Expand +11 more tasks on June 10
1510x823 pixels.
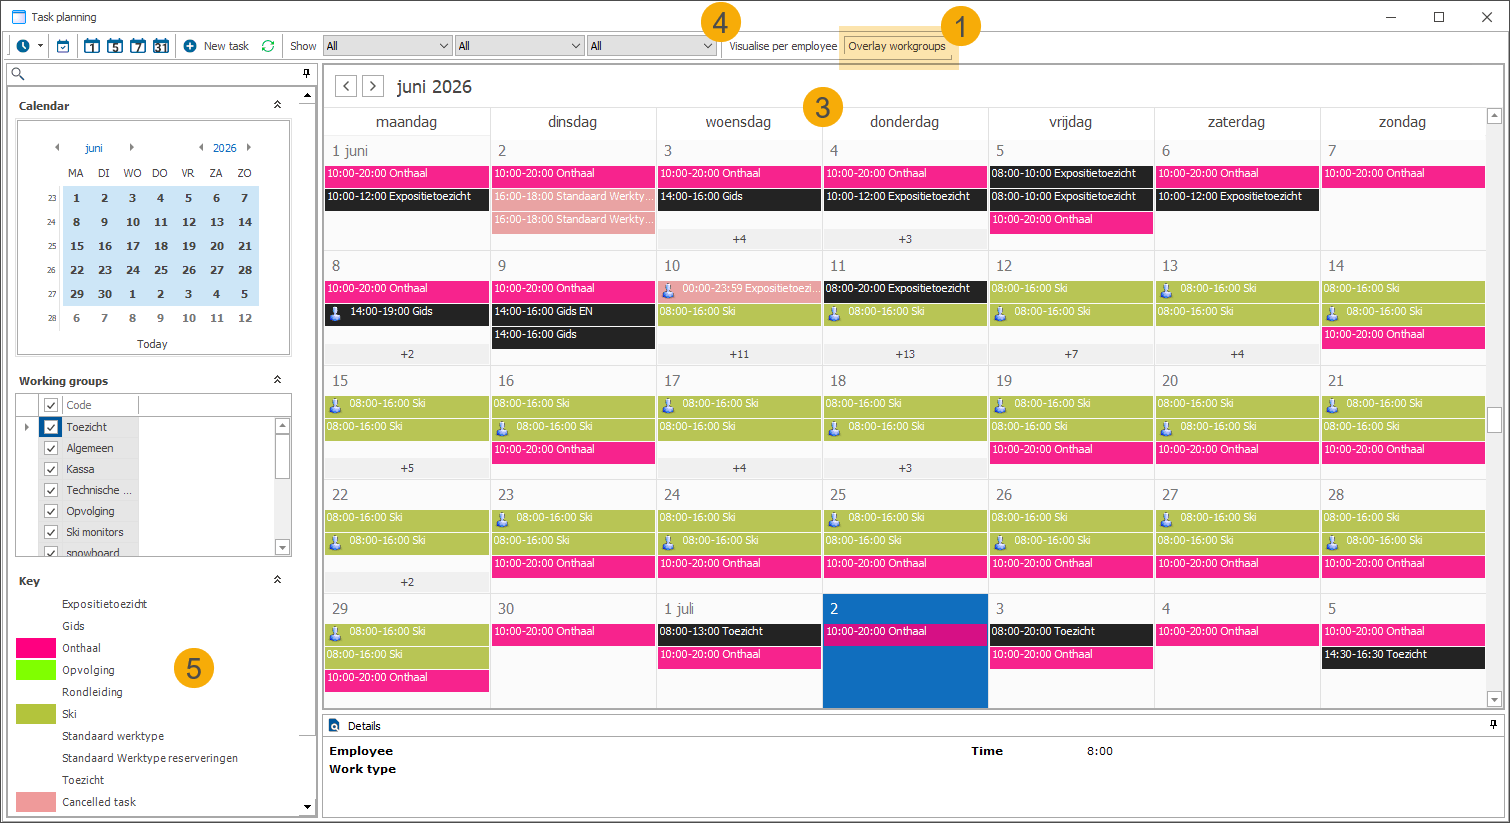click(x=739, y=354)
